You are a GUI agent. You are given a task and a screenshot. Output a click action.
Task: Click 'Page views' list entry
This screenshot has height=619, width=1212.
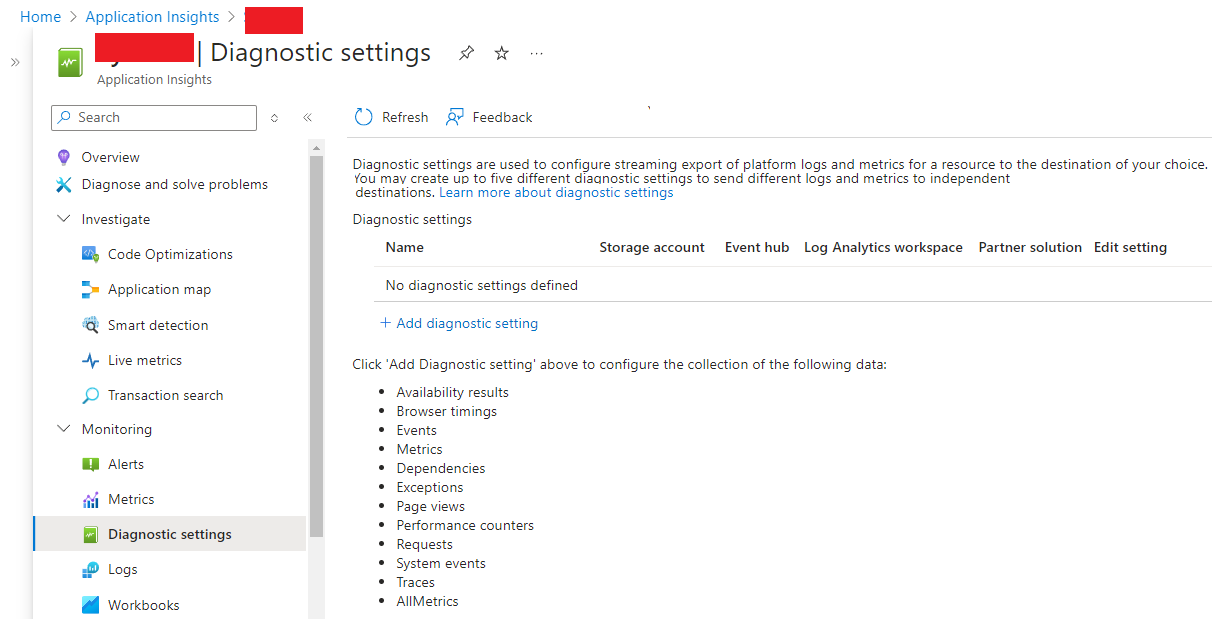click(431, 506)
